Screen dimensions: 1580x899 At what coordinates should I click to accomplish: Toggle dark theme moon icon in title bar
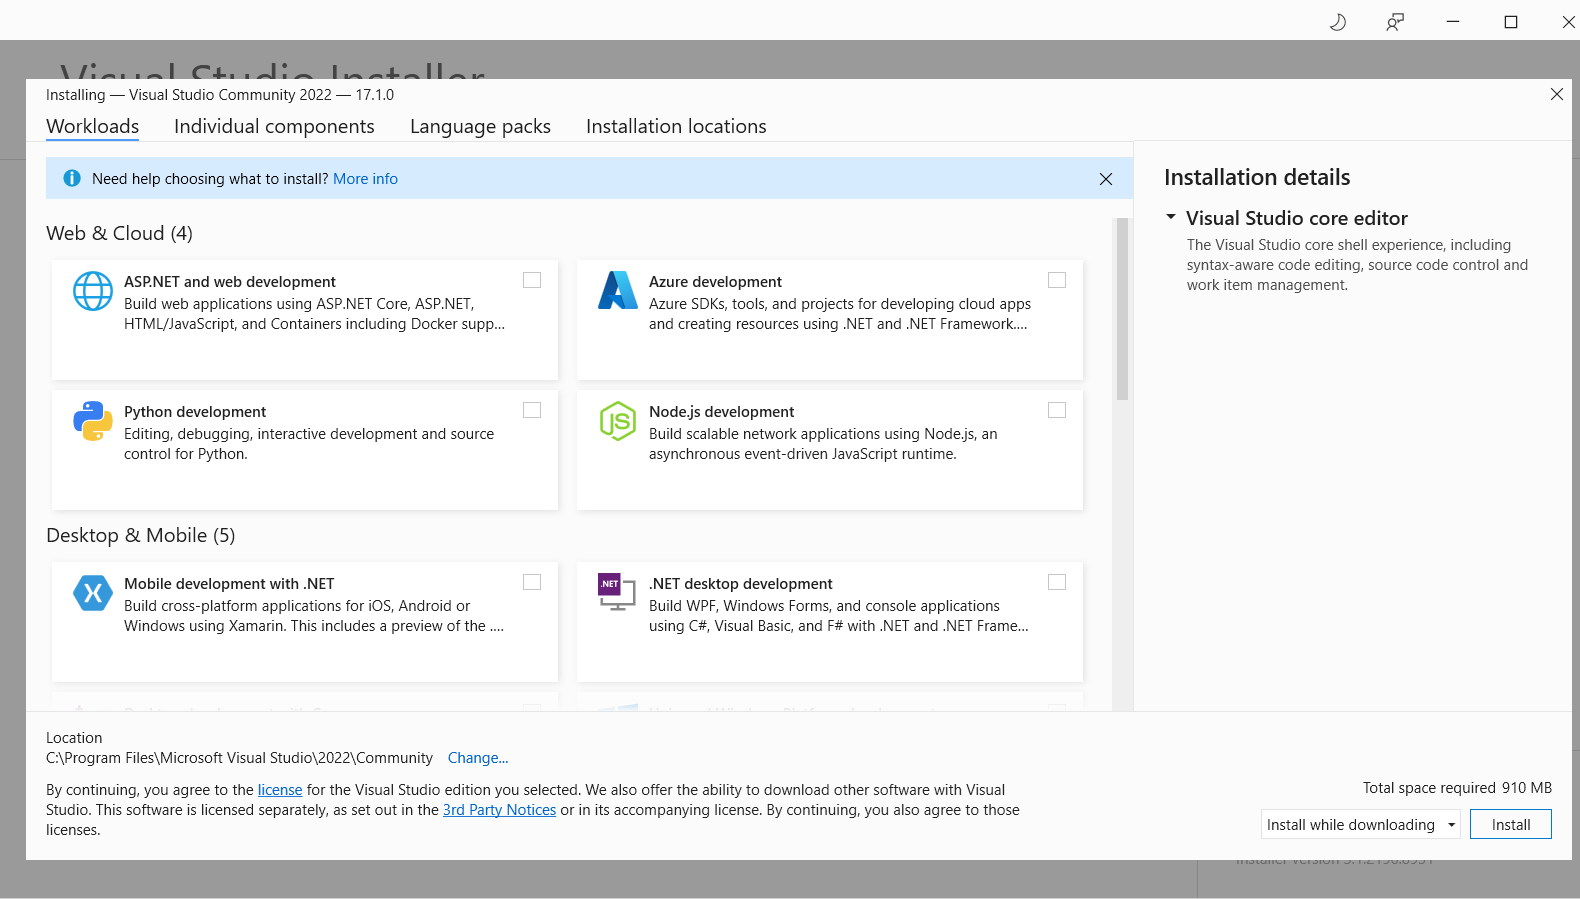point(1337,22)
